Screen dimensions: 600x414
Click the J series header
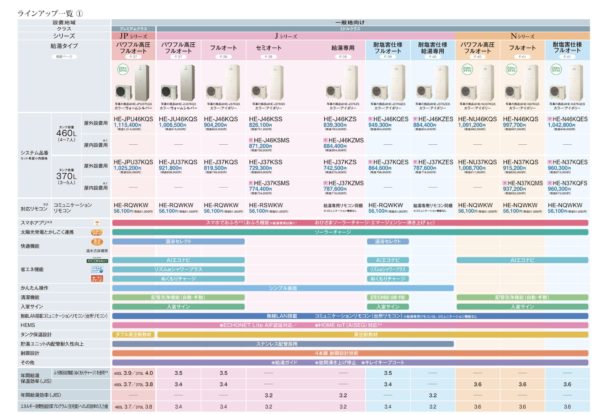[x=286, y=36]
